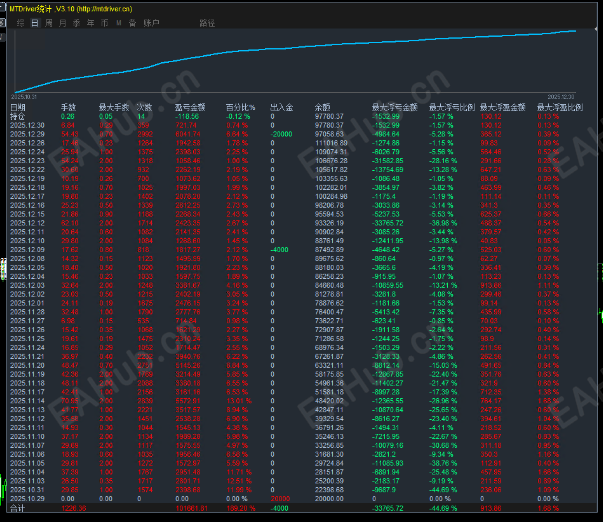Viewport: 603px width, 522px height.
Task: Click the 手数 column header
Action: pos(68,107)
